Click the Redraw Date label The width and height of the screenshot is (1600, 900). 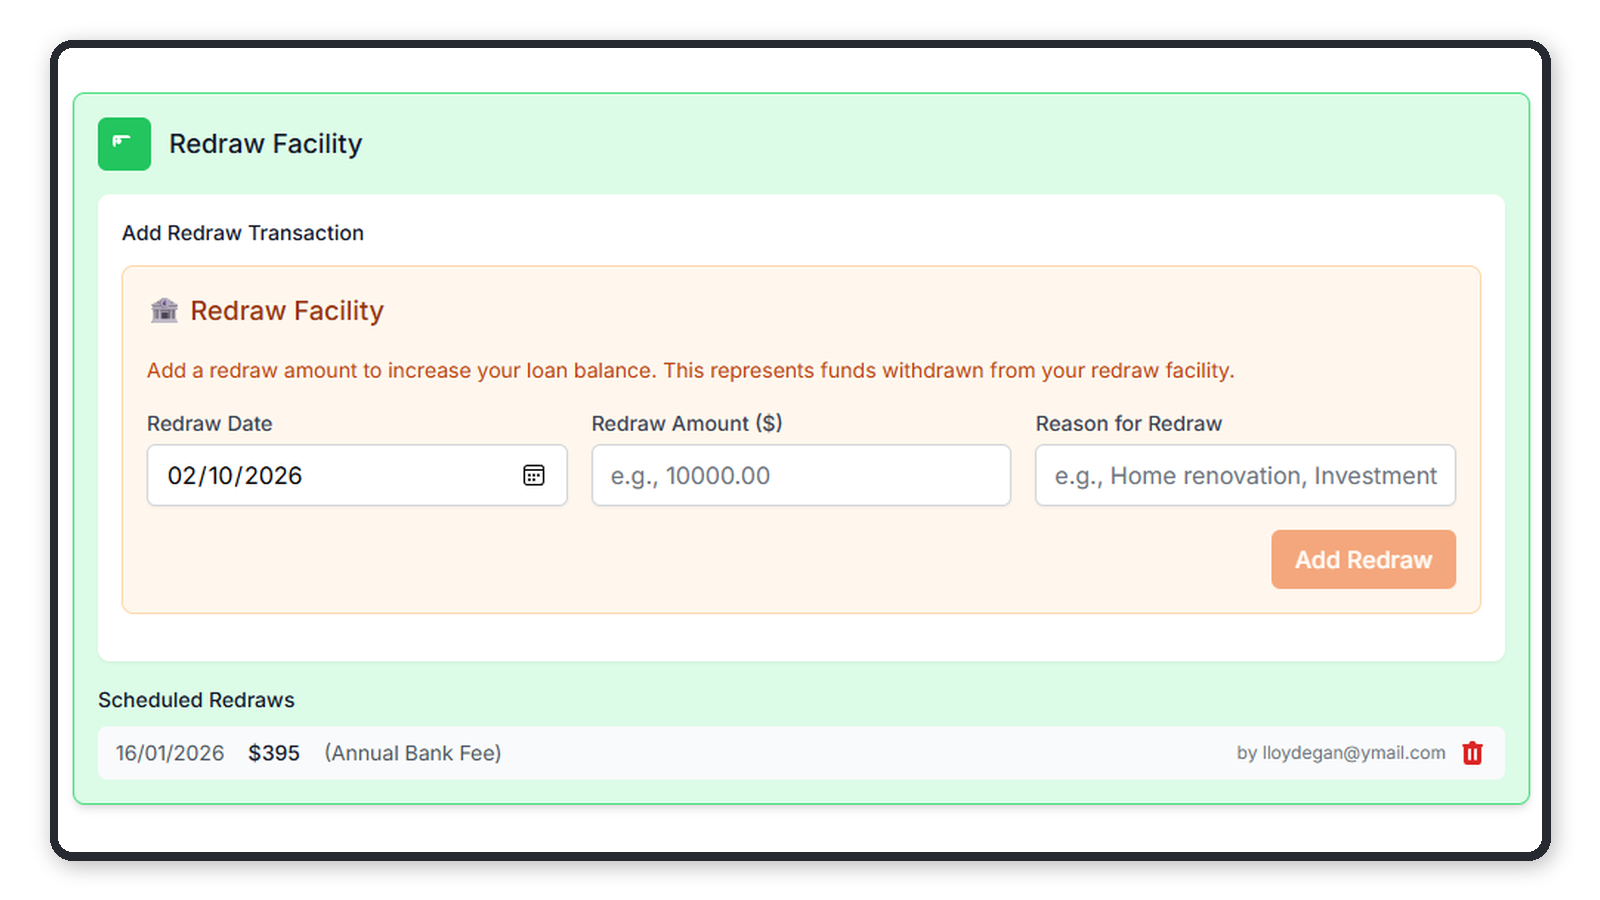(210, 423)
